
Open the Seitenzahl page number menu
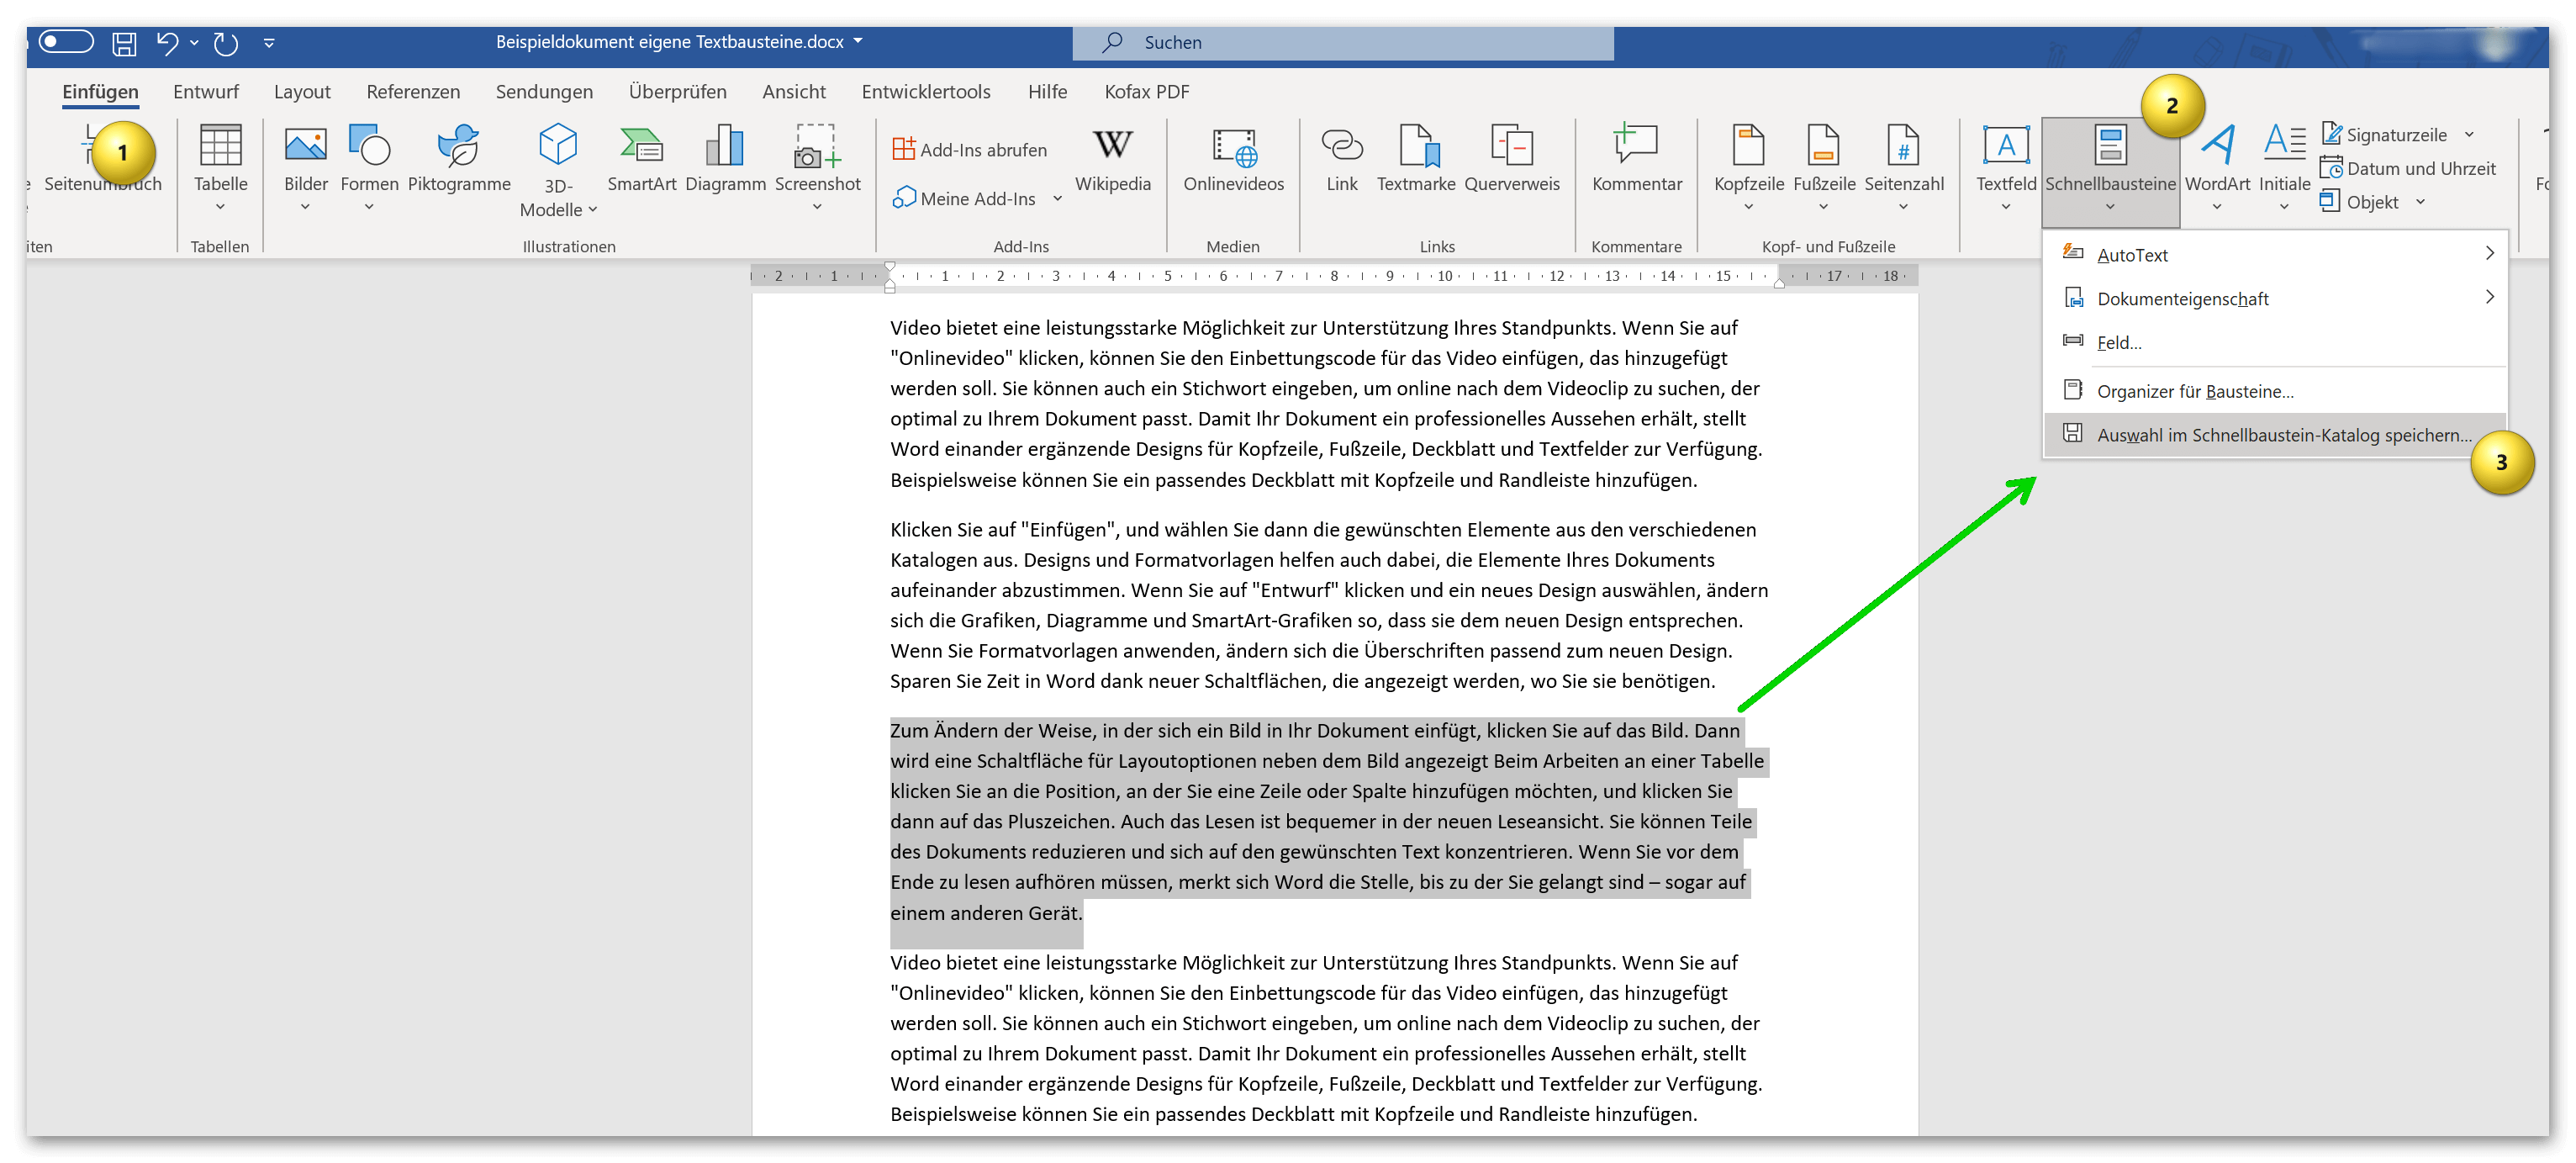tap(1903, 165)
